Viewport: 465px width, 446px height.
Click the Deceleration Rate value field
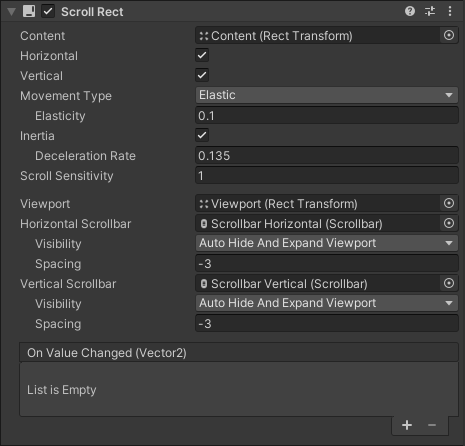tap(327, 155)
